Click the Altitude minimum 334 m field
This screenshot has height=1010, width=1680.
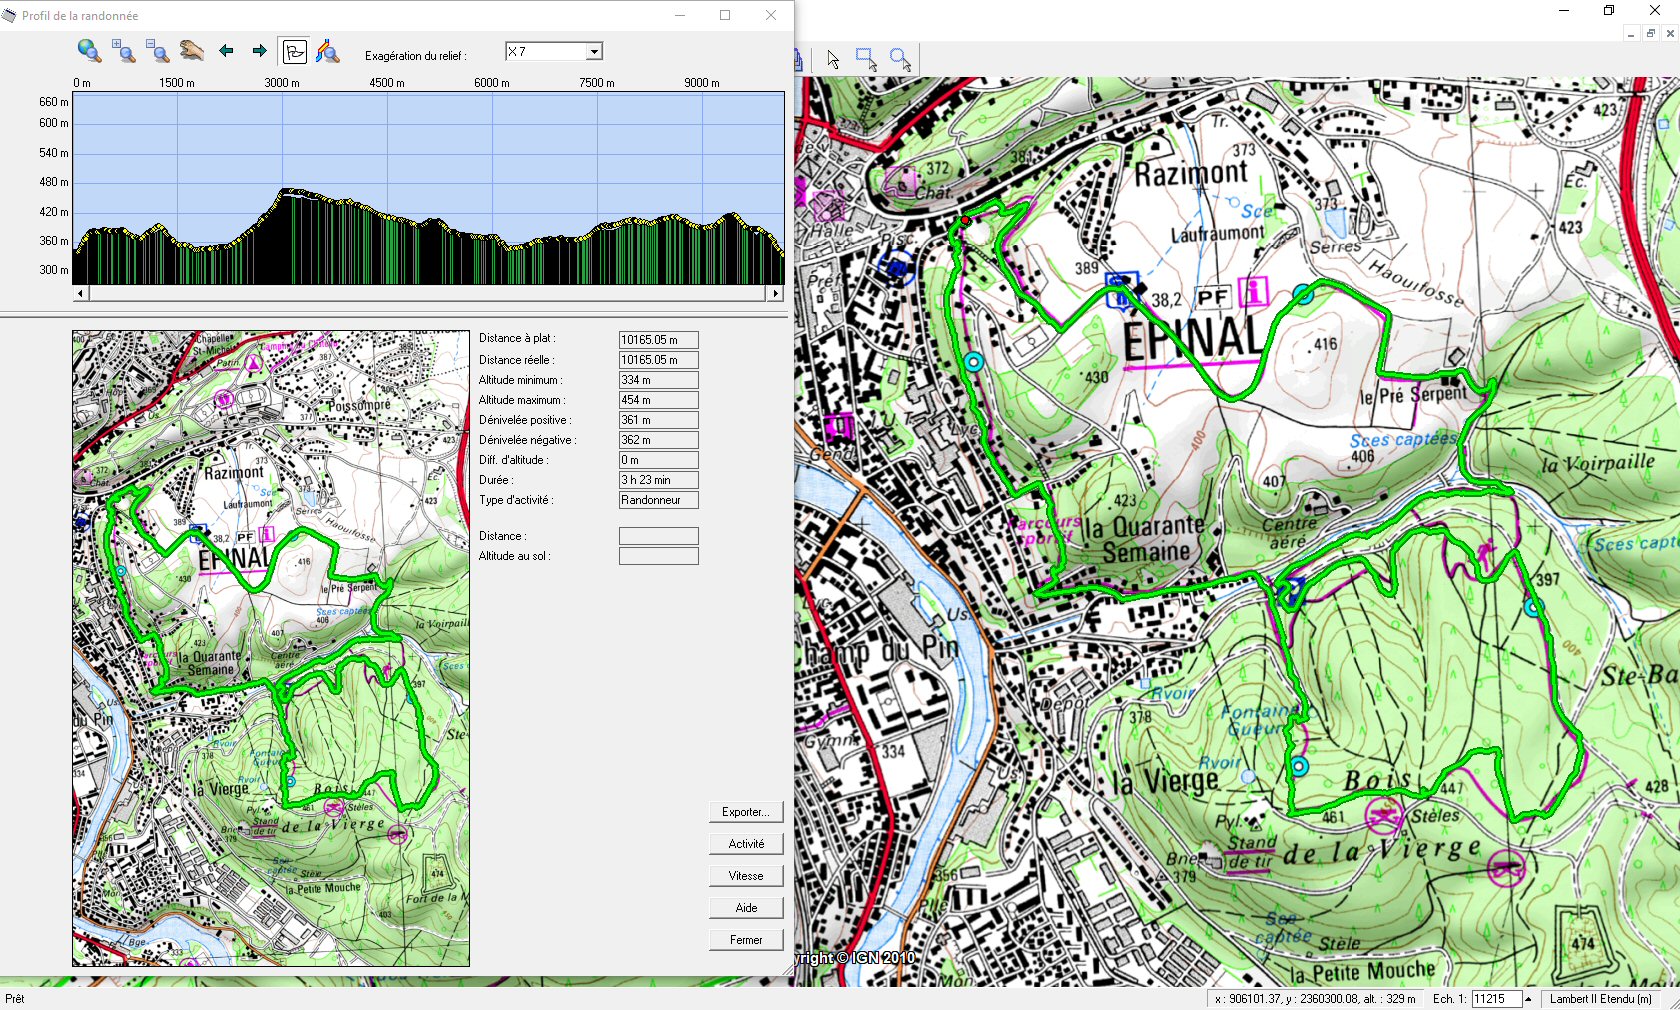point(658,380)
